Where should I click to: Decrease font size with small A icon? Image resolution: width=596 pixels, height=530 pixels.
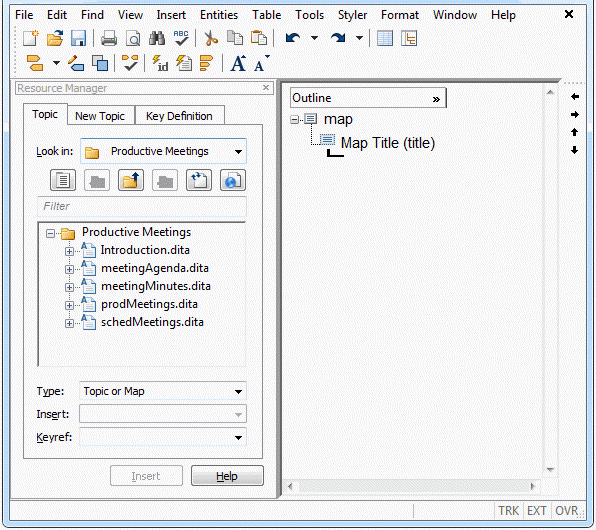[262, 63]
